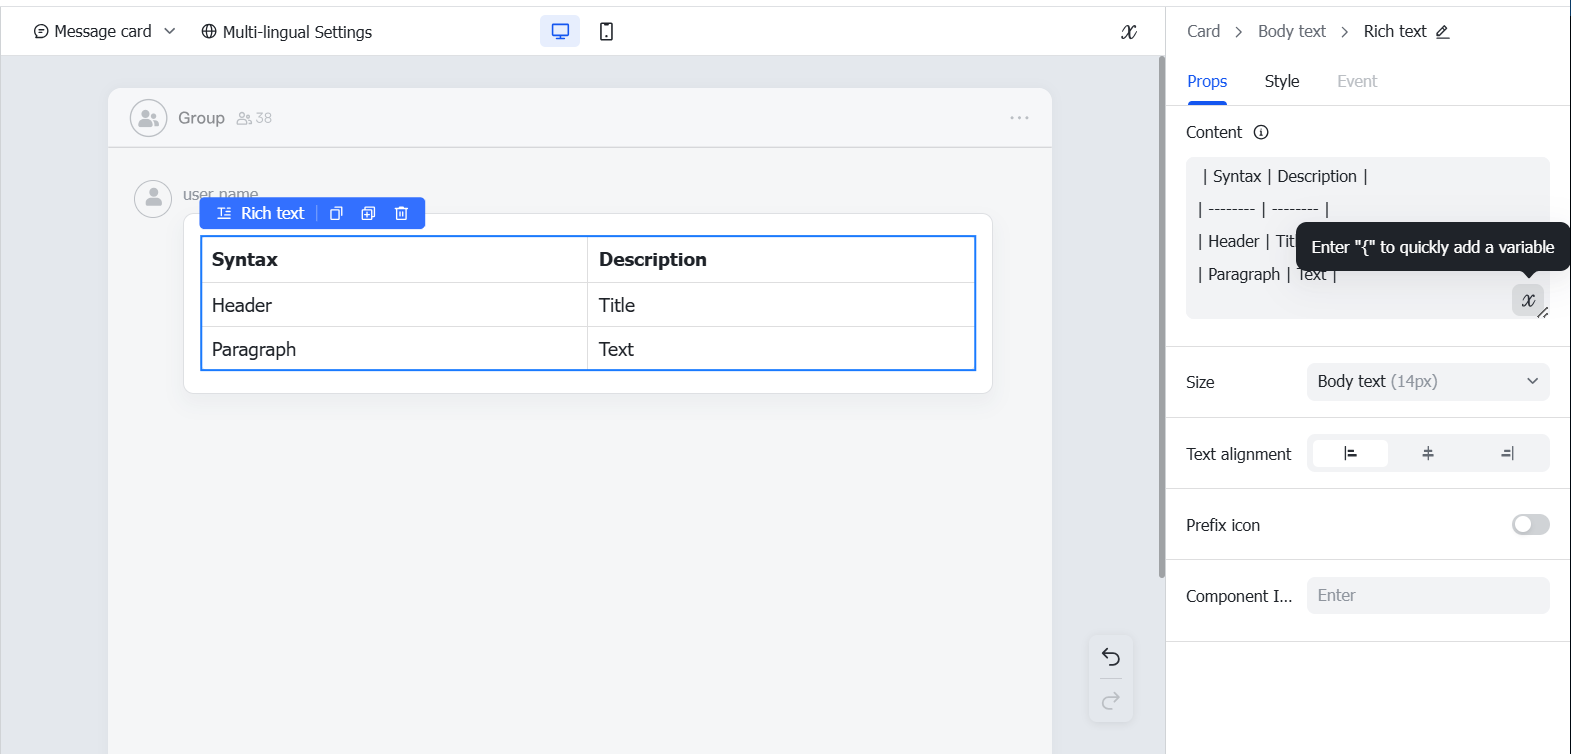Enable the Prefix icon toggle
Image resolution: width=1571 pixels, height=754 pixels.
click(1530, 525)
